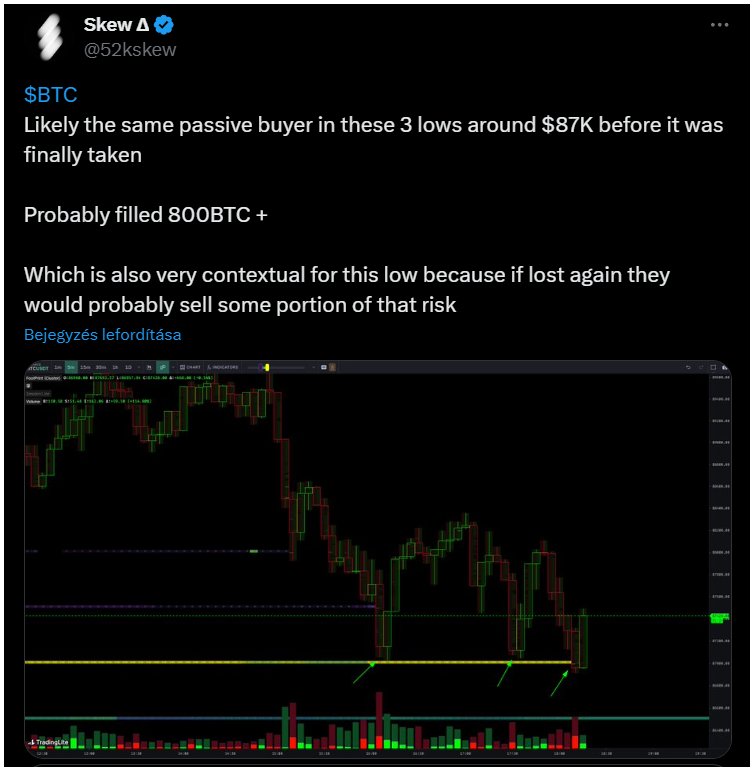Click Bejegyzés lefordítása translate link
Viewport: 754px width, 771px height.
(x=103, y=335)
